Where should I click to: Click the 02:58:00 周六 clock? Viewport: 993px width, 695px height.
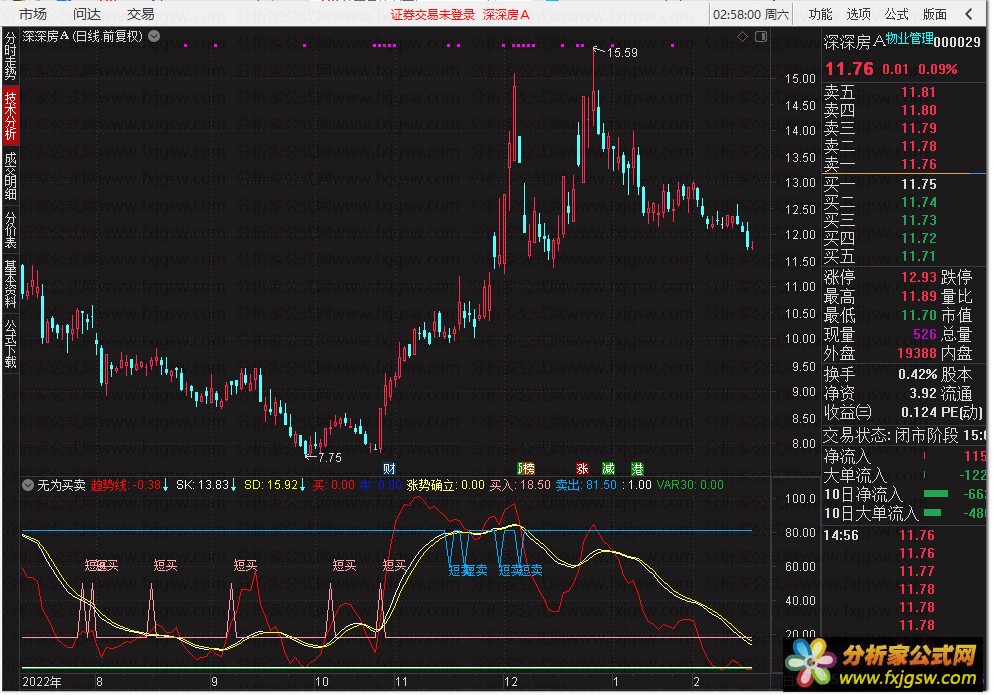point(750,15)
